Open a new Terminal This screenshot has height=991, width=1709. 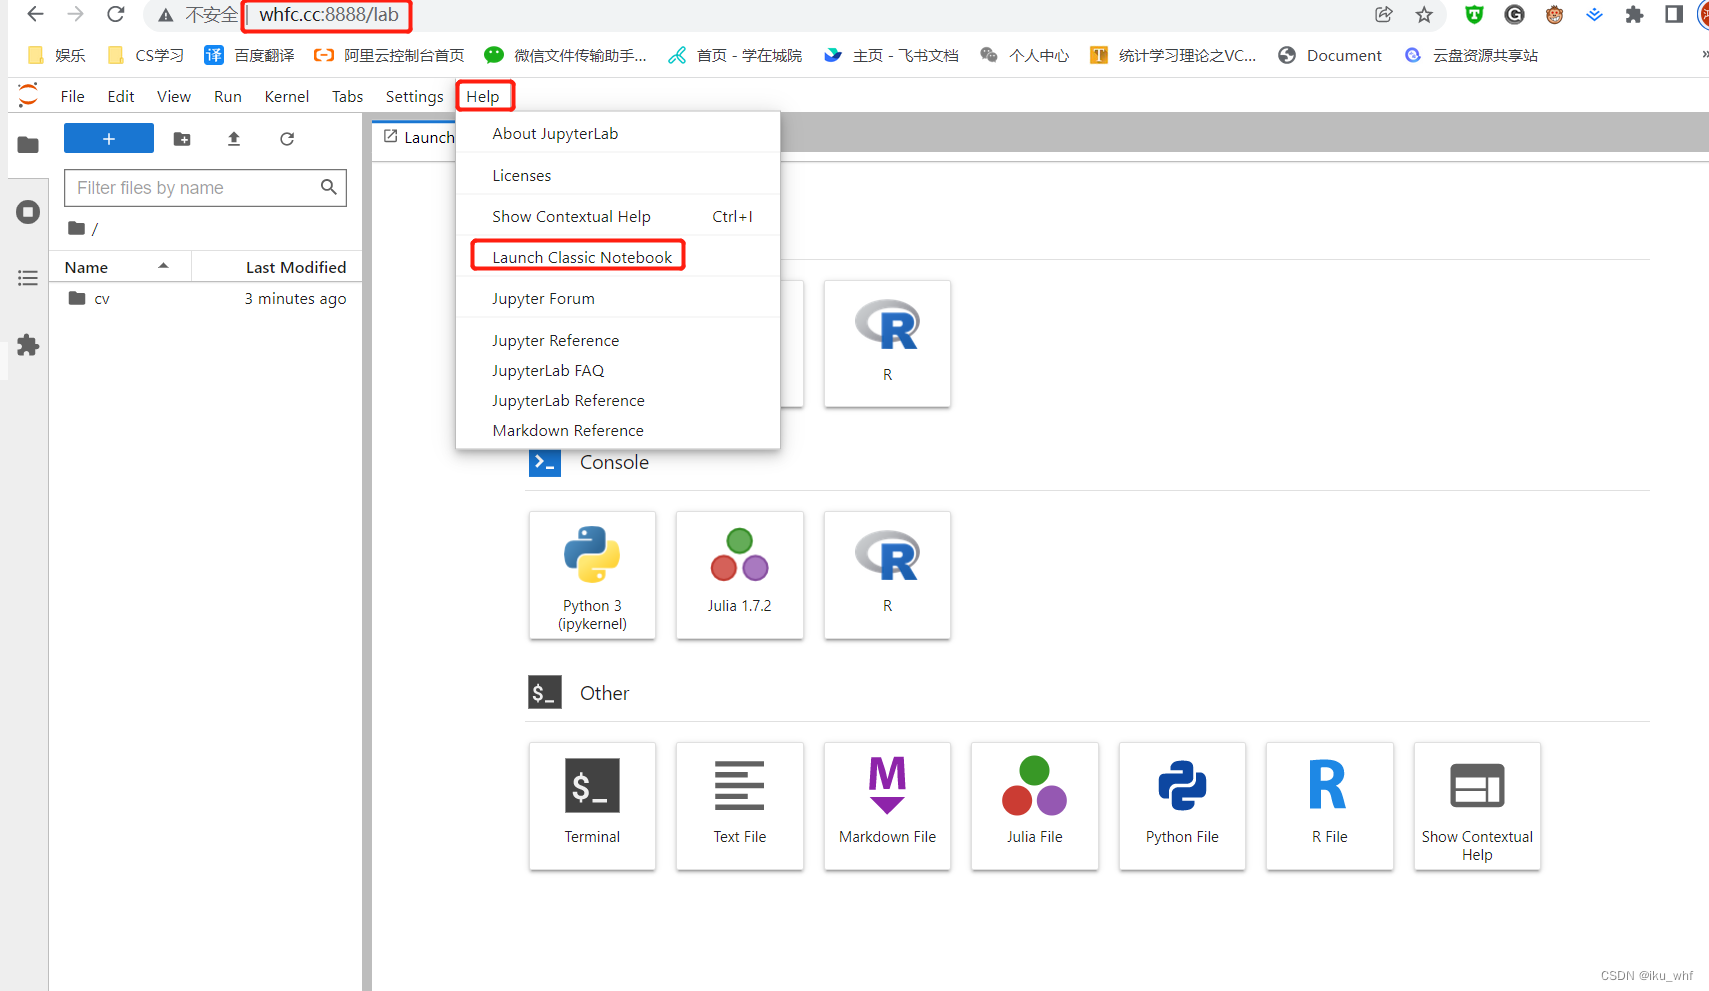pos(592,806)
